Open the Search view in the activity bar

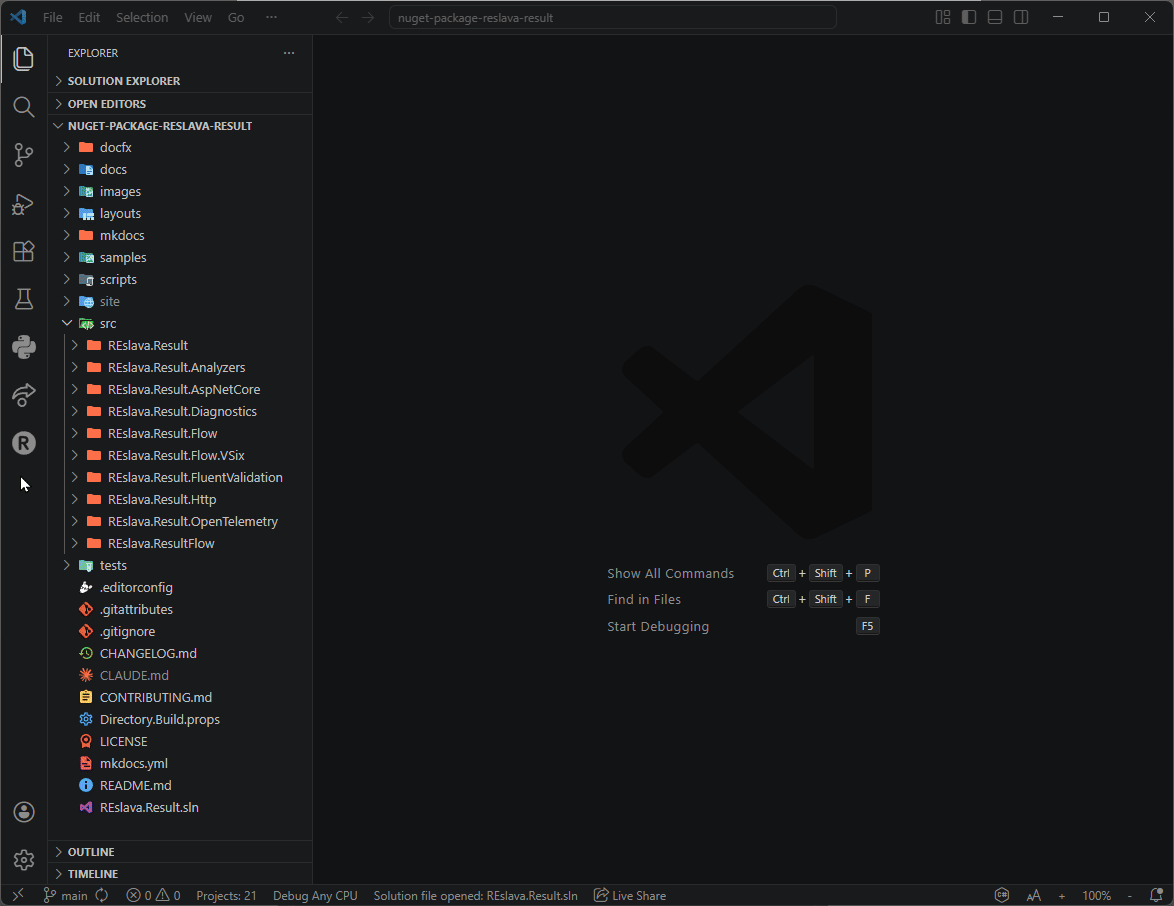coord(23,107)
